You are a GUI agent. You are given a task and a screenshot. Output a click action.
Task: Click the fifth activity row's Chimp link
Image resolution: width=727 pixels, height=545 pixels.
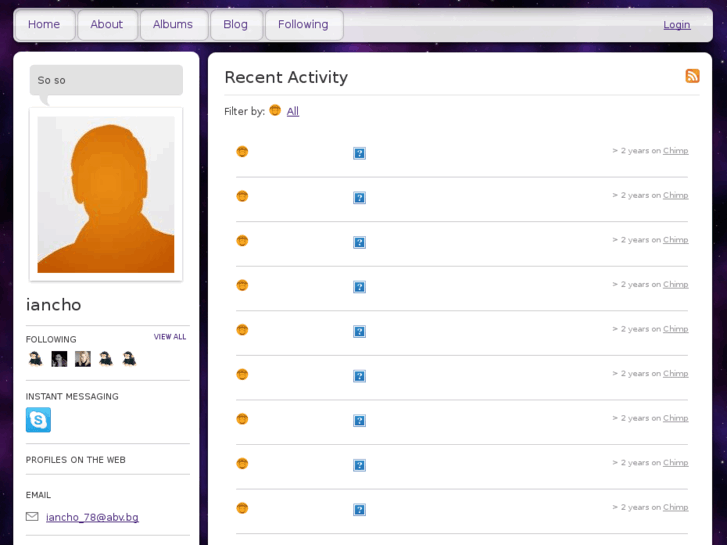click(x=676, y=329)
